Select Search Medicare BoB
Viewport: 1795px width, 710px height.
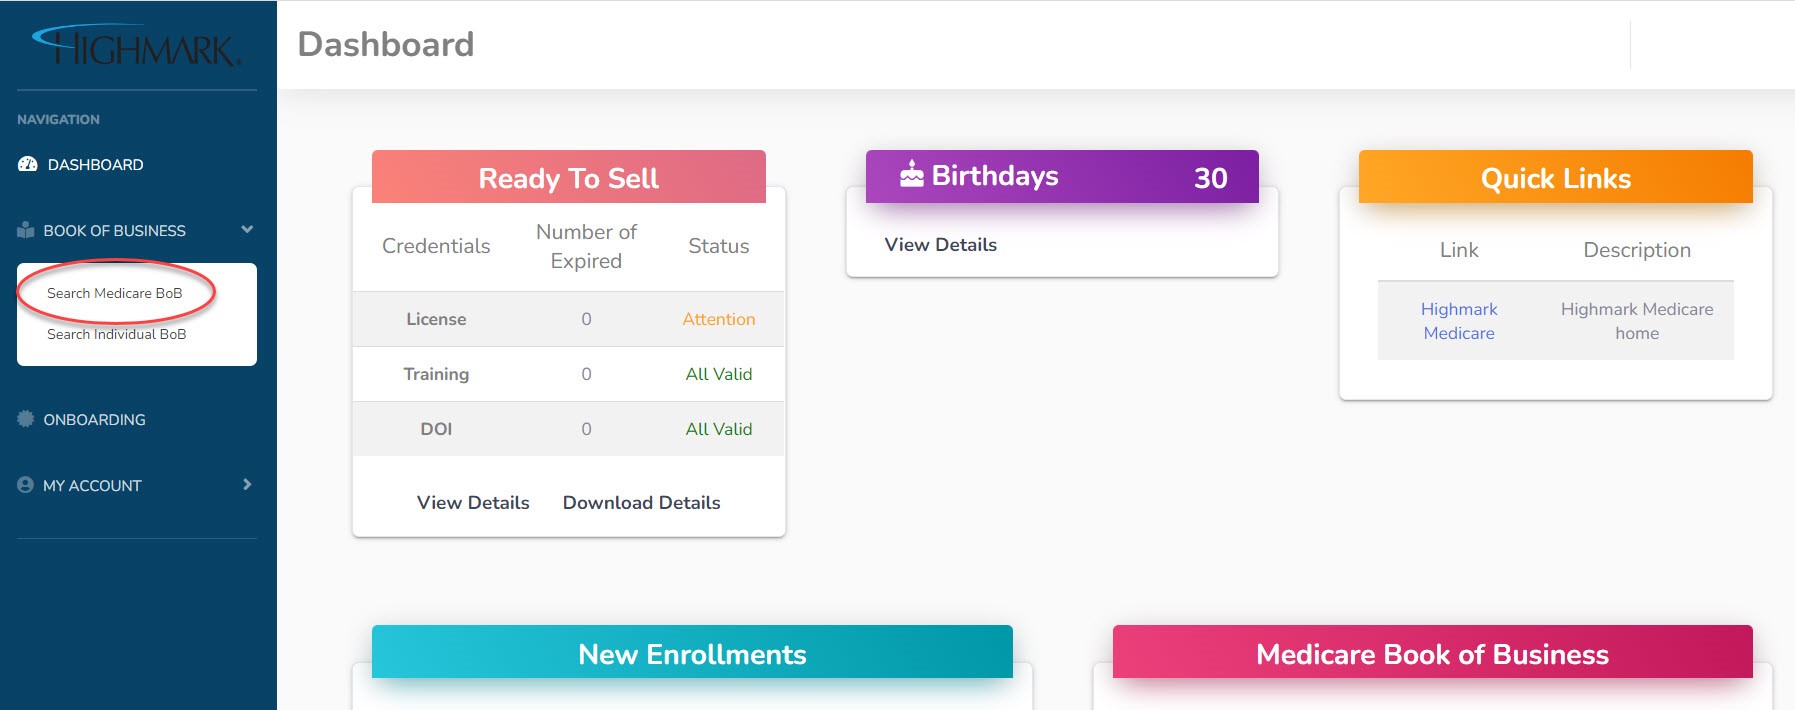coord(114,293)
